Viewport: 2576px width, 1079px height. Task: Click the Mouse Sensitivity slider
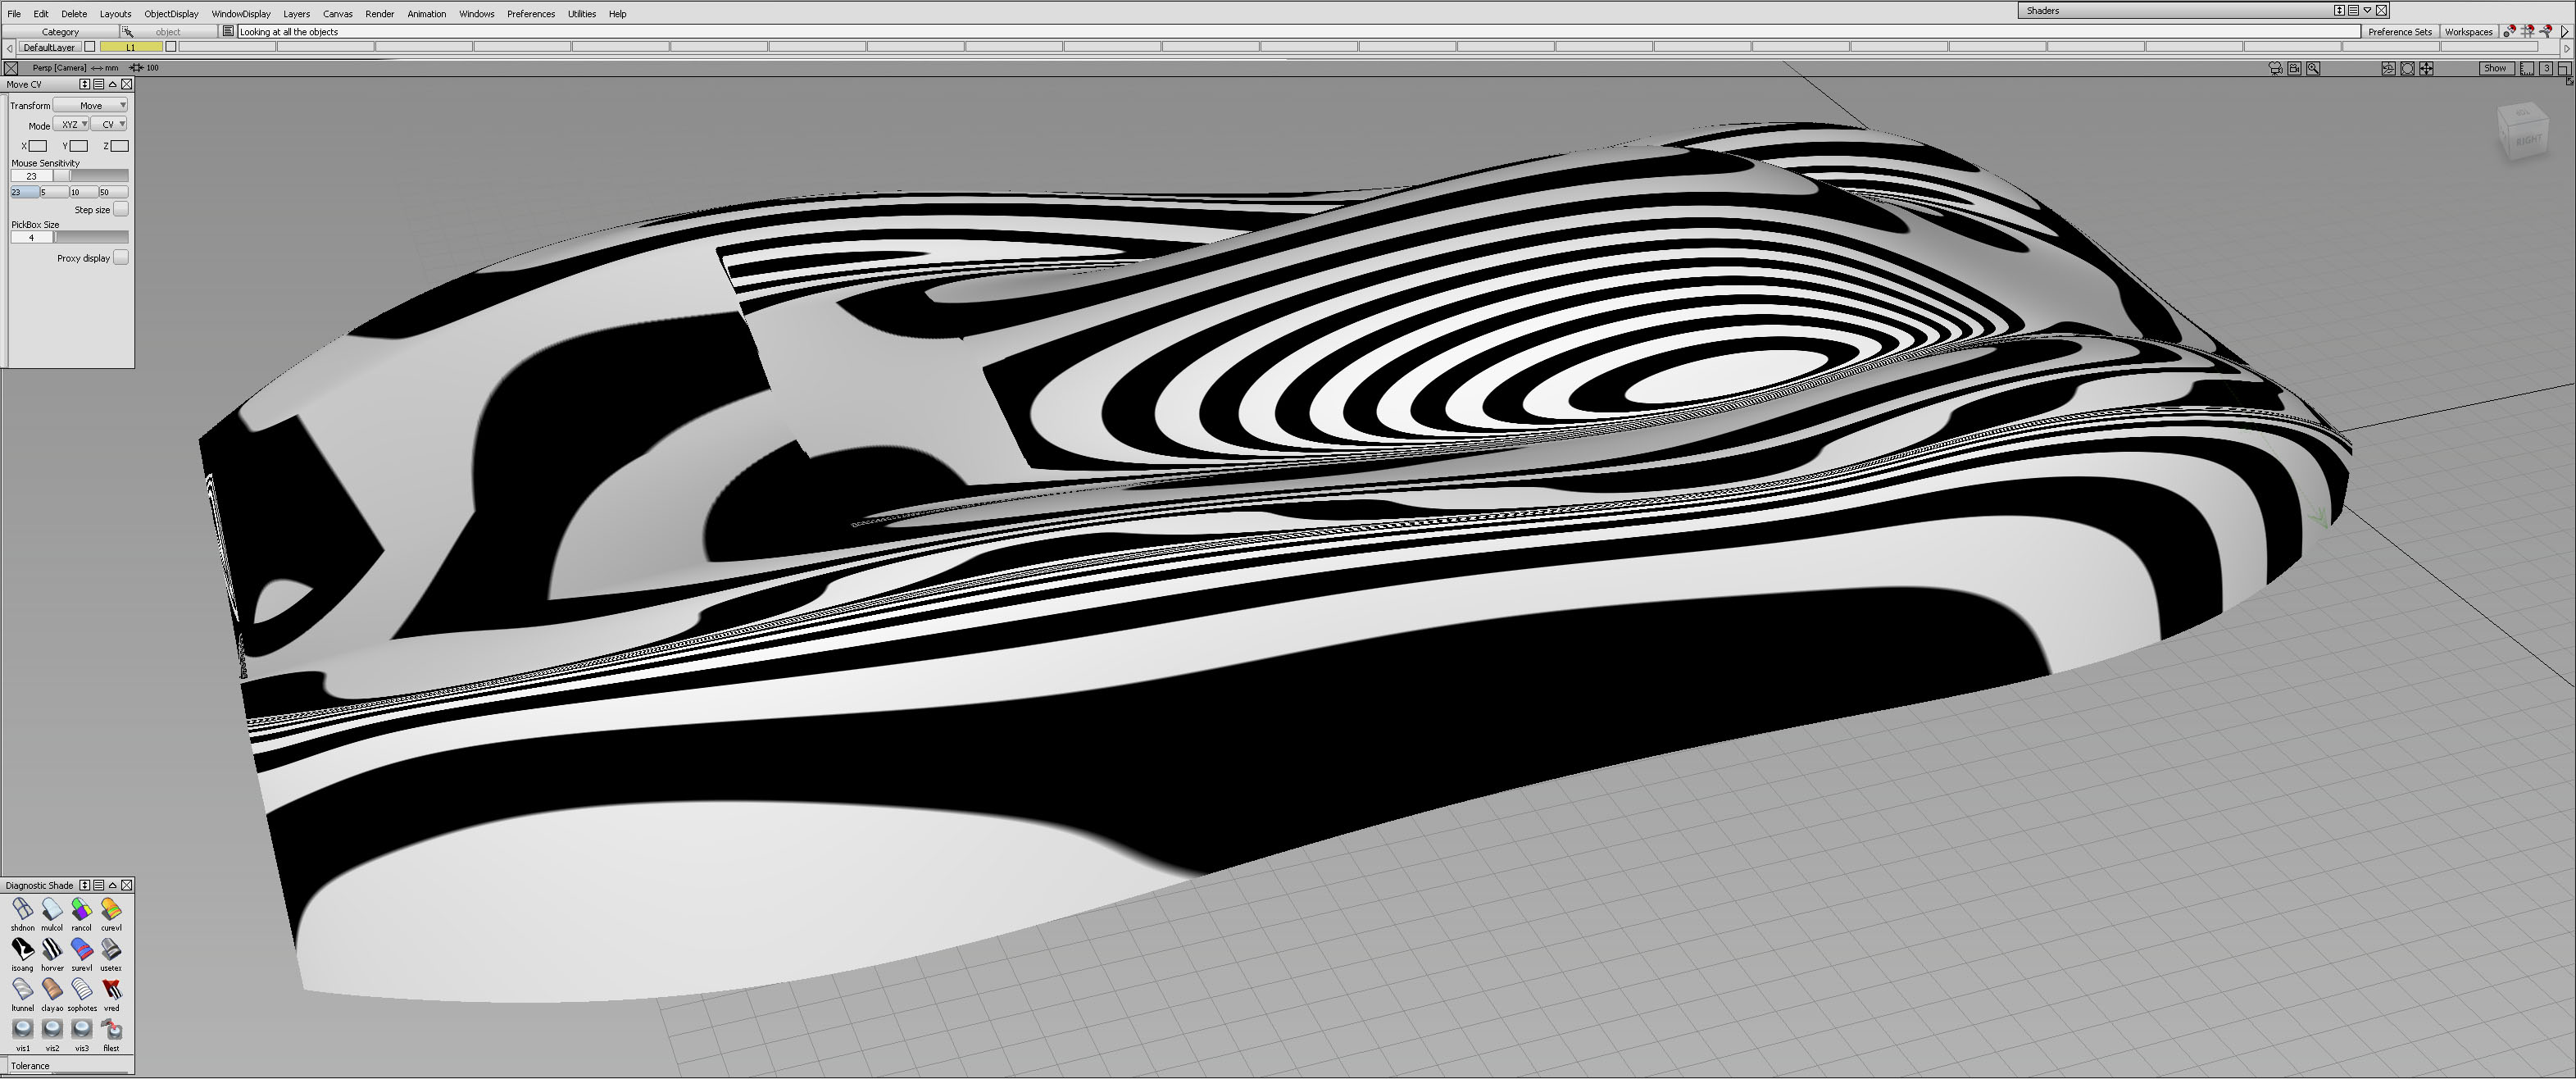[x=90, y=176]
